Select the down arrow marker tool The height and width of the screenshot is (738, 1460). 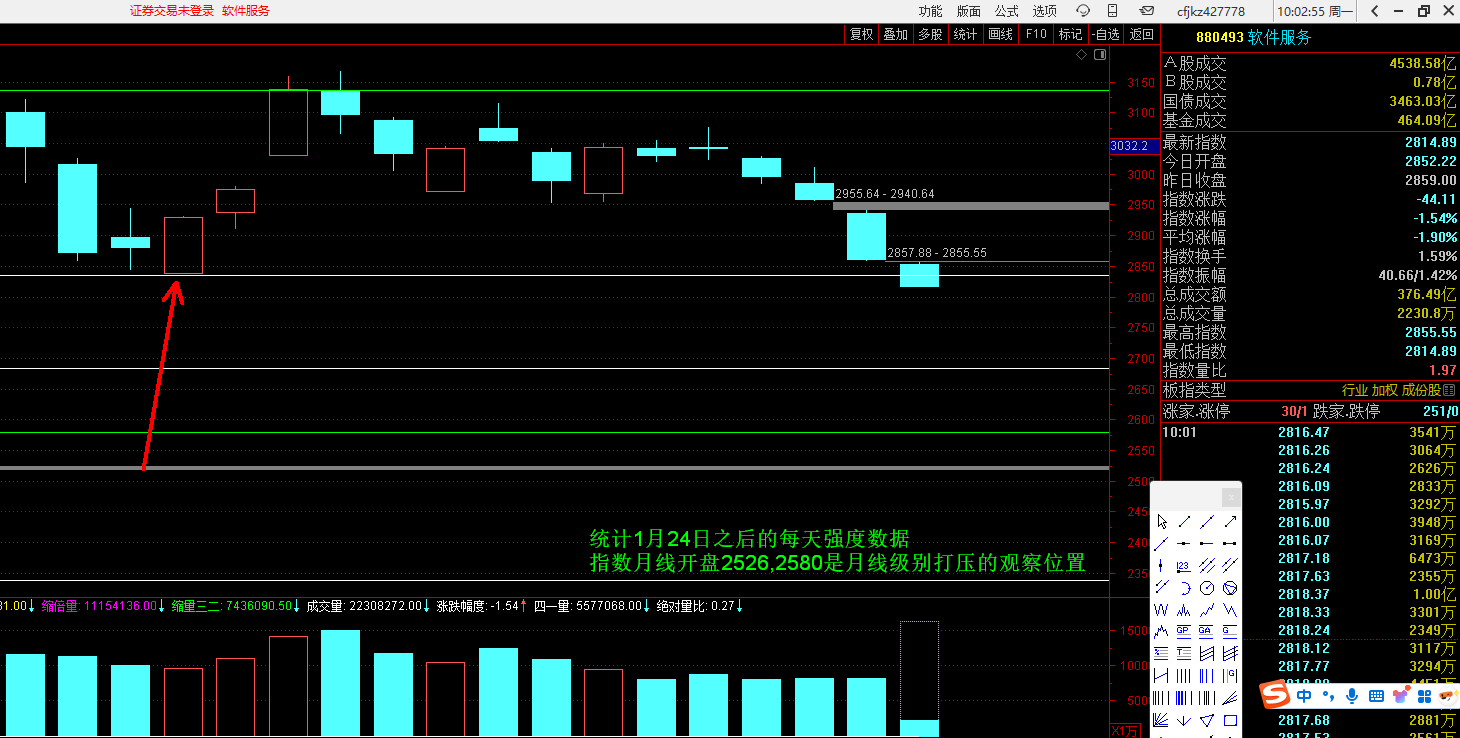1184,720
